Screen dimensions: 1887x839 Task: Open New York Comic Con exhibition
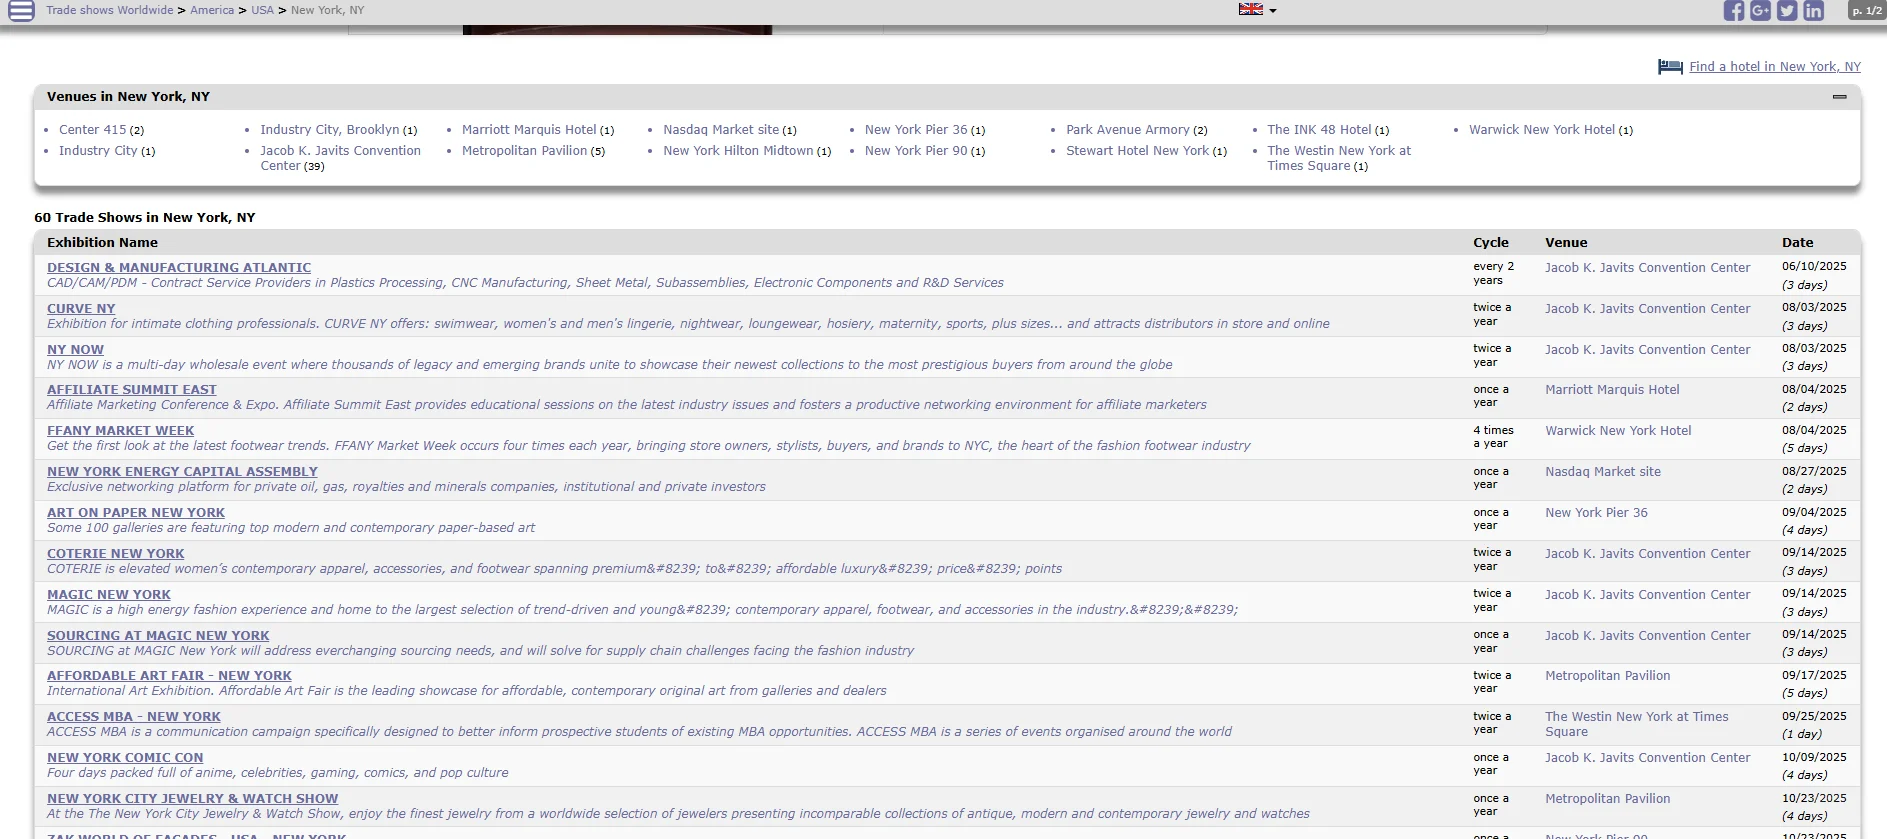(x=125, y=758)
